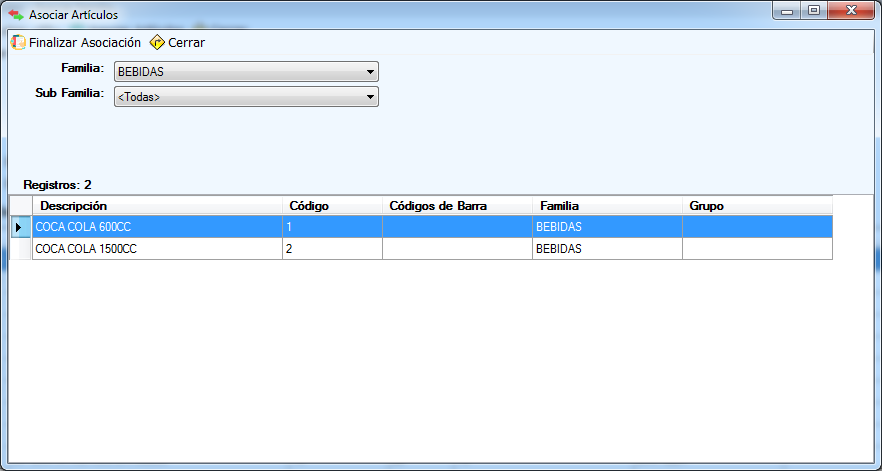882x471 pixels.
Task: Click the Finalizar Asociación label
Action: coord(85,42)
